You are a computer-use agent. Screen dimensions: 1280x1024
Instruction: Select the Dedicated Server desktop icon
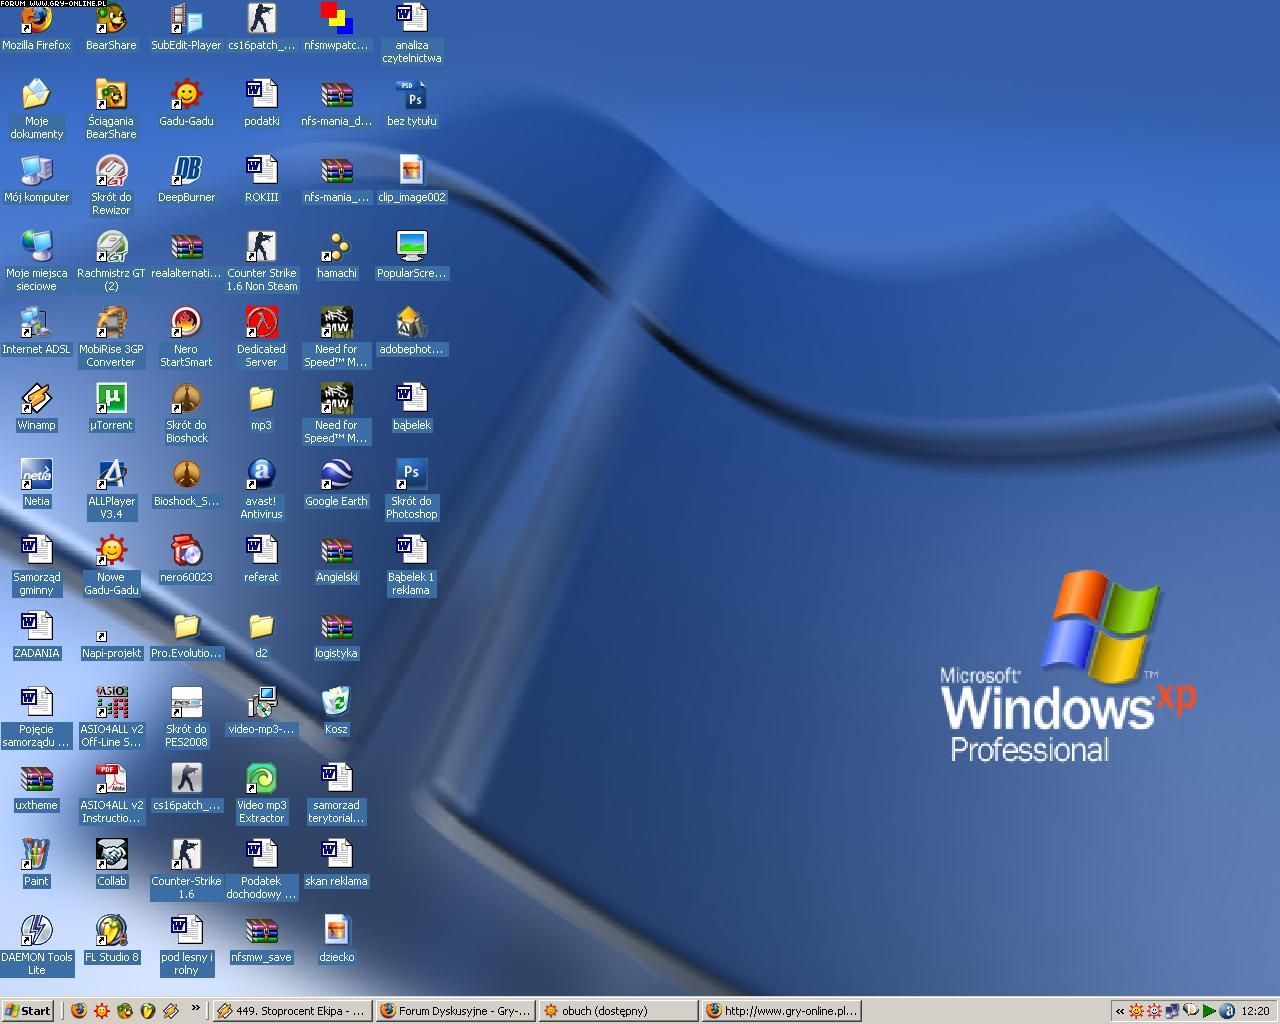(x=261, y=337)
